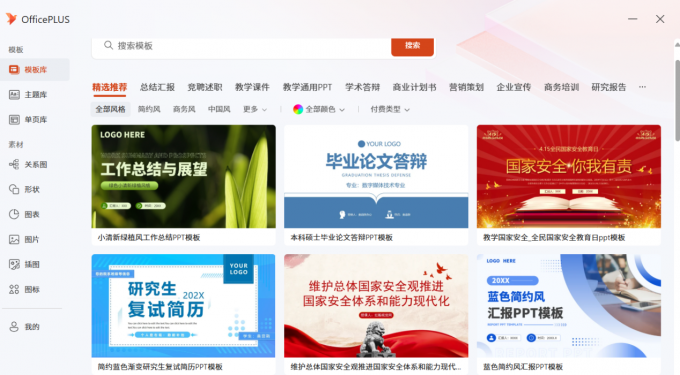
Task: Click the title 教学国家安全_全民国家安全教育日ppt模板
Action: click(554, 238)
